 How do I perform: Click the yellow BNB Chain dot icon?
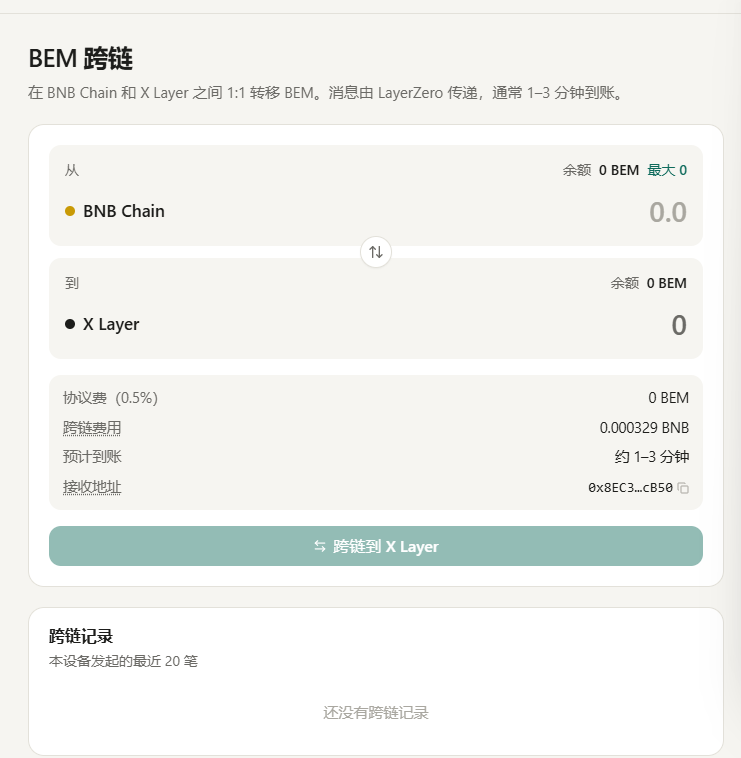70,211
